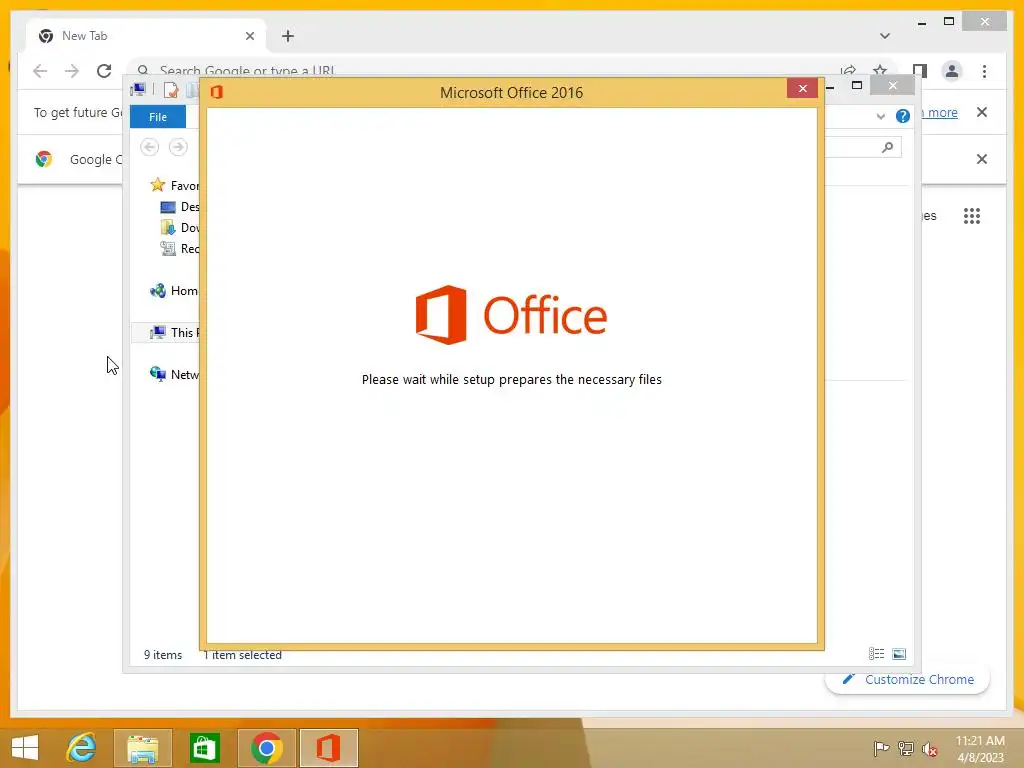Screen dimensions: 1024x768
Task: Open the File tab in File Explorer
Action: tap(158, 117)
